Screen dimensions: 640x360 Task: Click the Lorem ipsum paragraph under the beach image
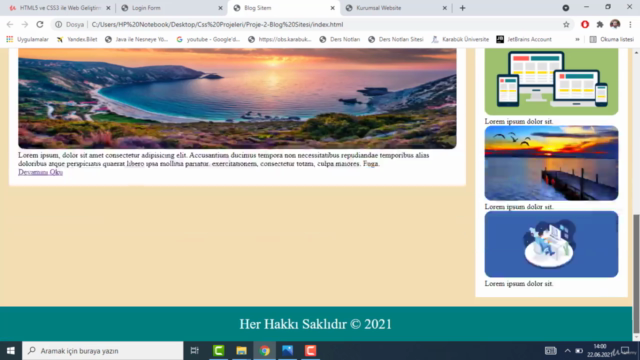[224, 160]
